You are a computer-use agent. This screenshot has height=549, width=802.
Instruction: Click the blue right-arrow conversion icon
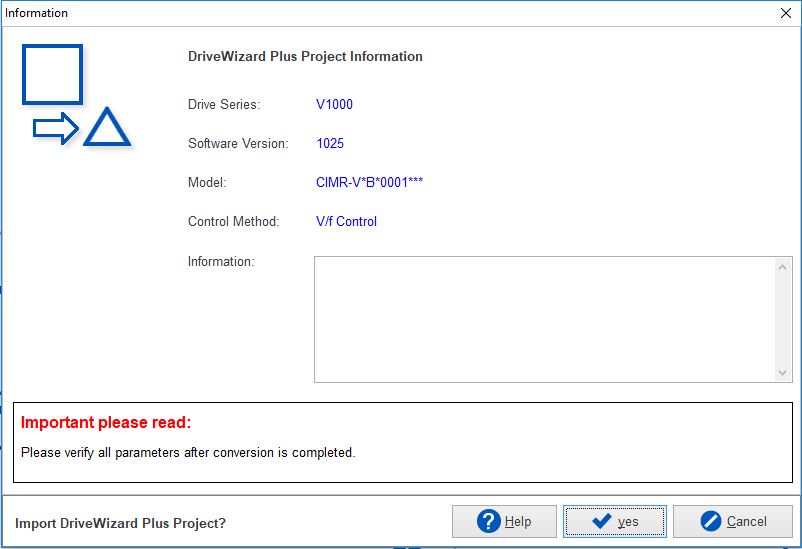click(56, 128)
